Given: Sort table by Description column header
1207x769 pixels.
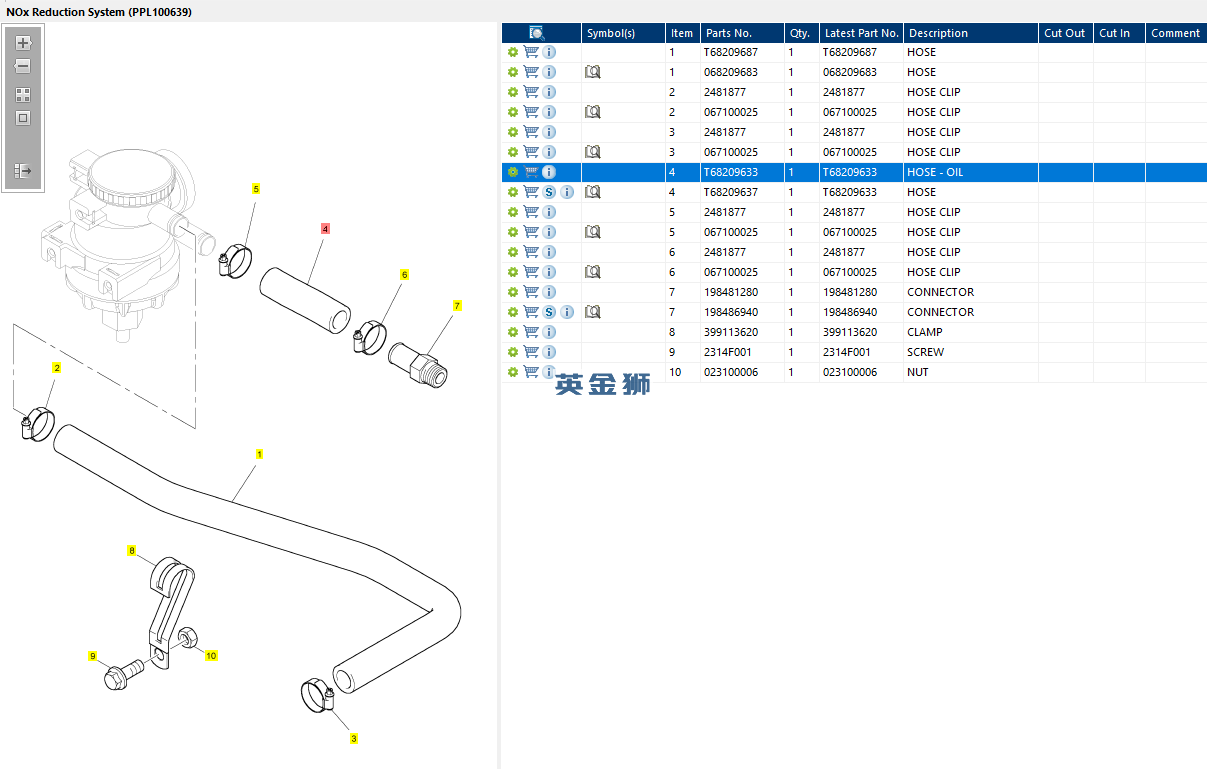Looking at the screenshot, I should (970, 33).
